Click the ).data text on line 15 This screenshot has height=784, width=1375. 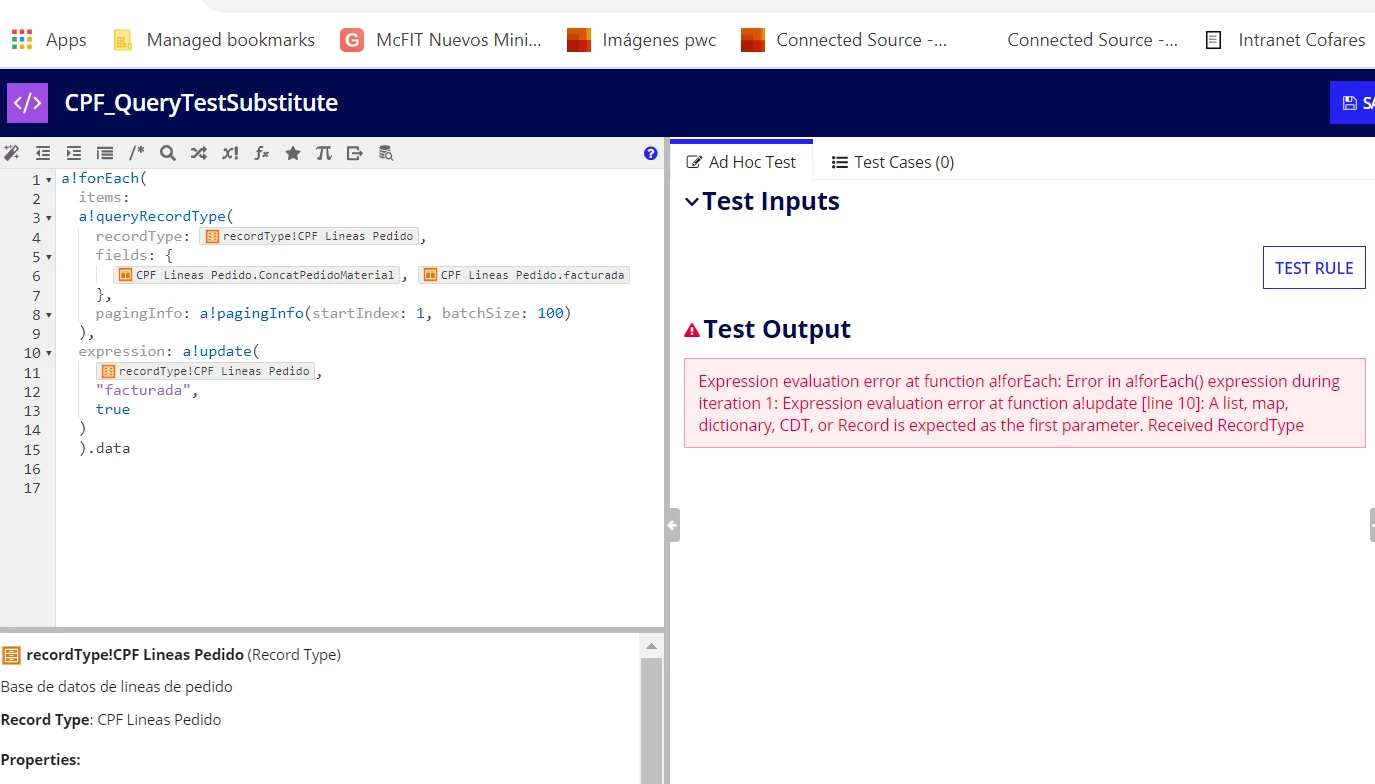point(104,448)
